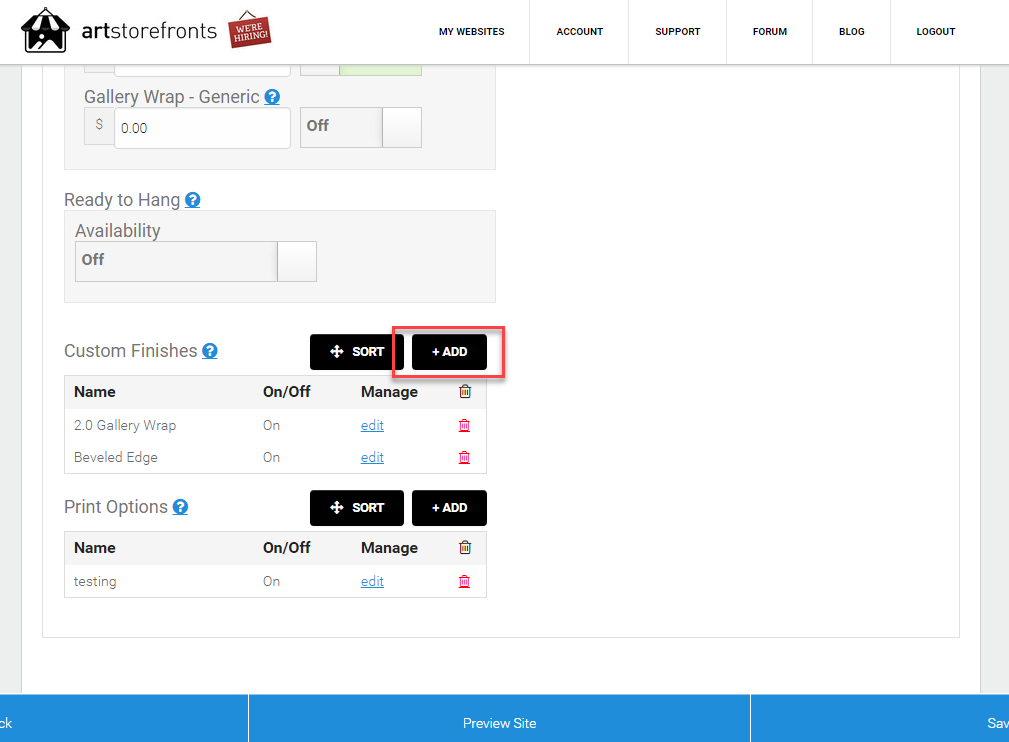The image size is (1009, 742).
Task: Go to My Websites
Action: click(x=472, y=32)
